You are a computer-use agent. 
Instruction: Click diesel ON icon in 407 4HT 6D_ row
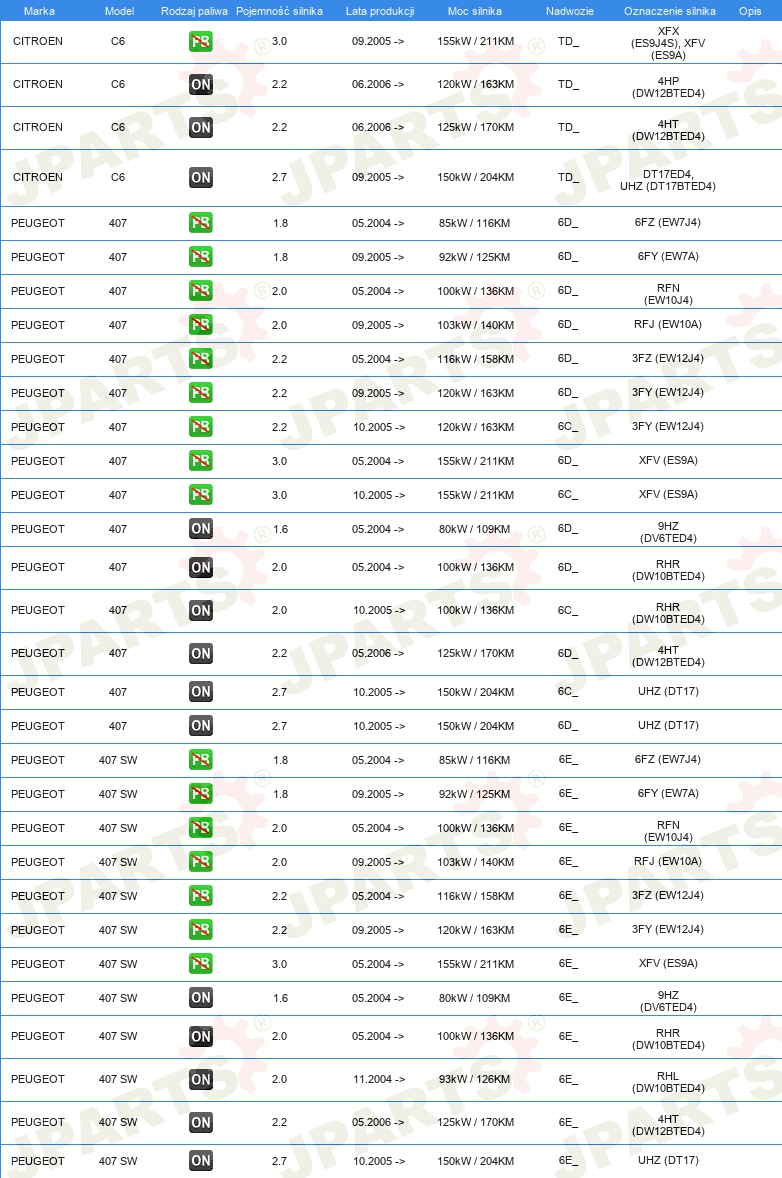(201, 653)
